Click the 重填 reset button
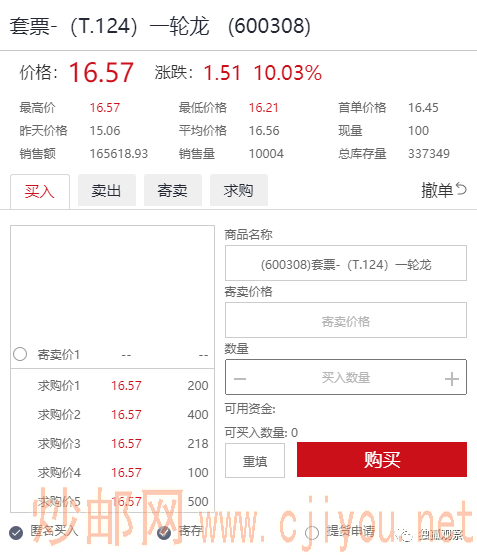The image size is (477, 555). coord(255,460)
